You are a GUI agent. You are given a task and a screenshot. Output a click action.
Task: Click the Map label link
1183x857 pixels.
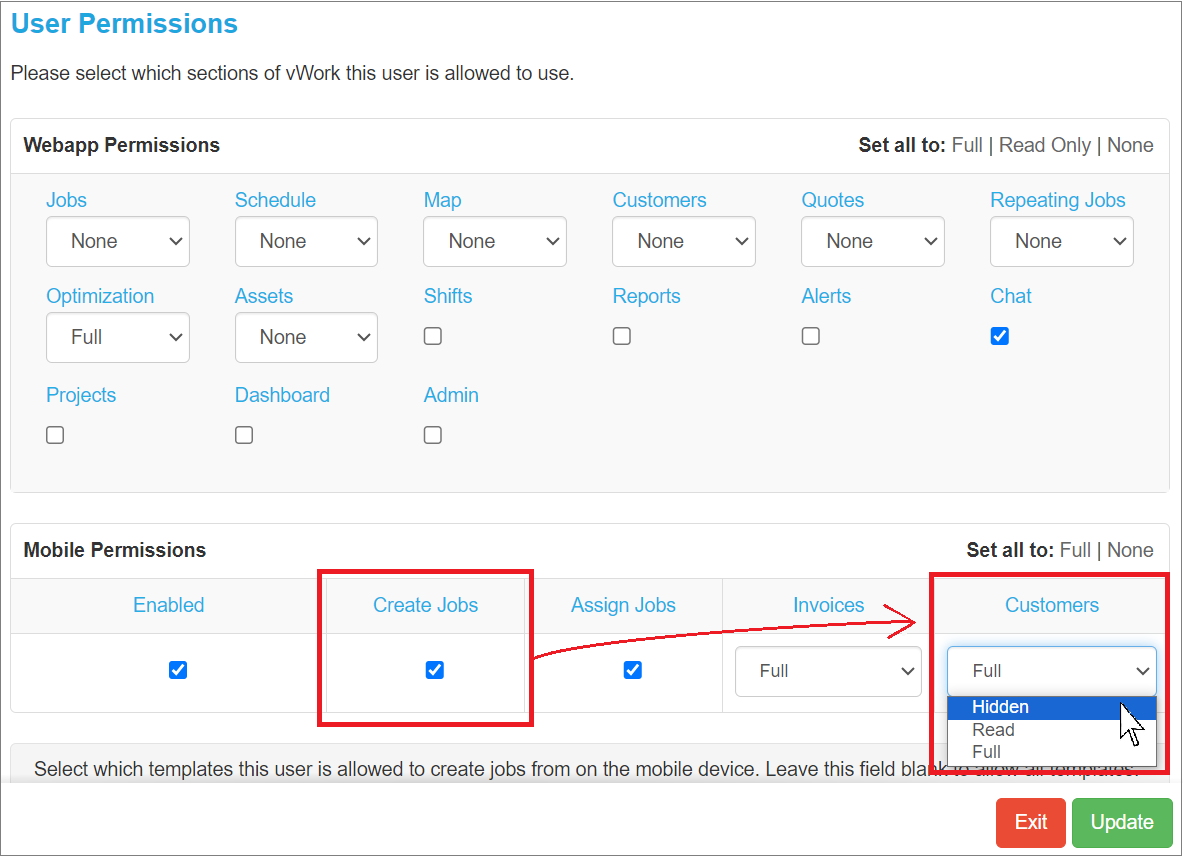(x=442, y=200)
